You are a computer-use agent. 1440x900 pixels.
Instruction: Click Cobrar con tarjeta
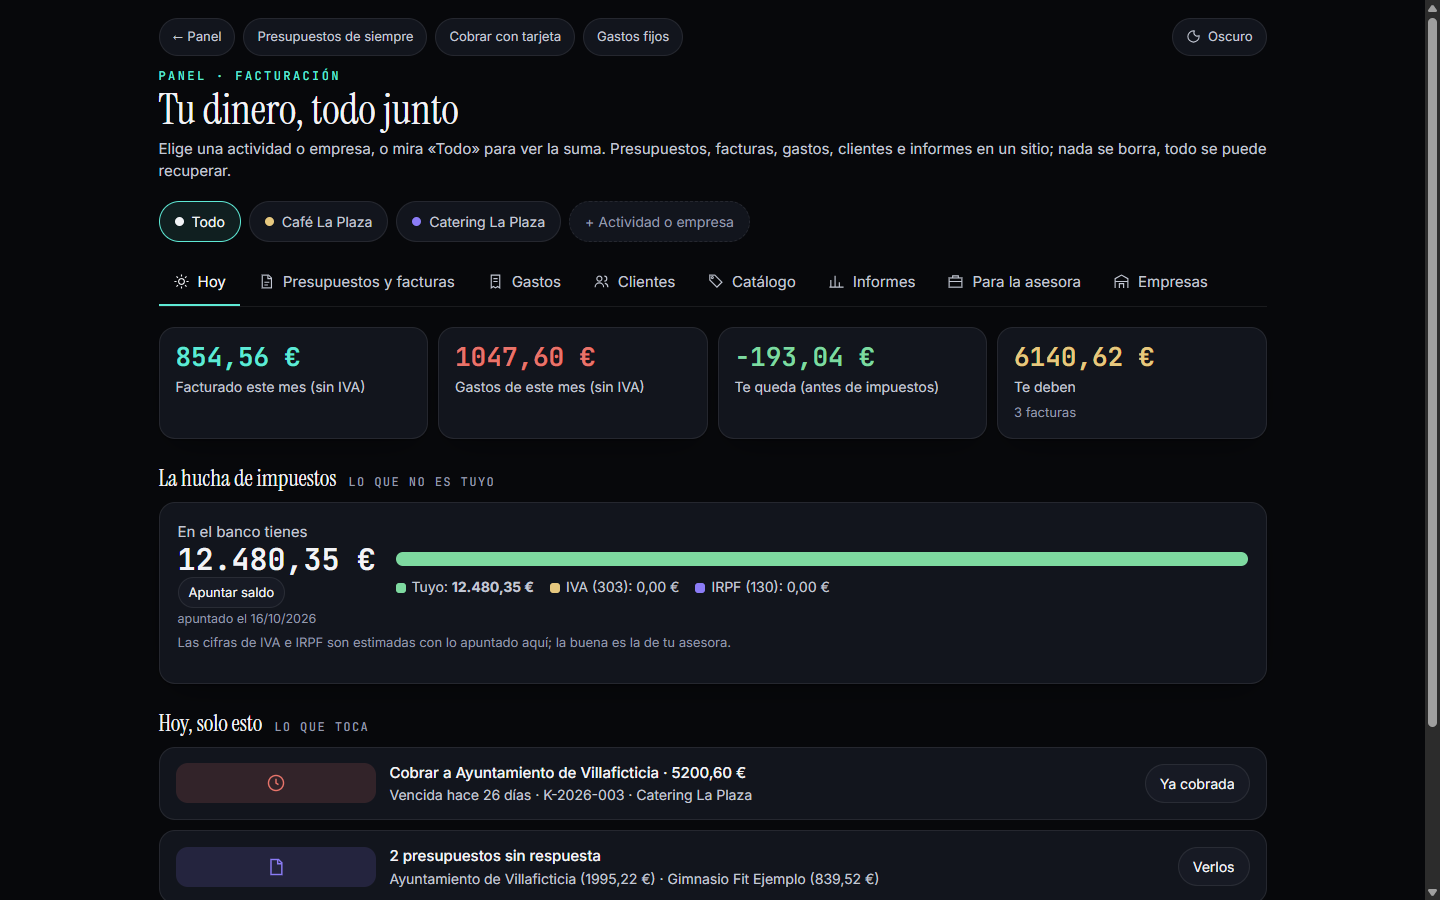pos(505,37)
